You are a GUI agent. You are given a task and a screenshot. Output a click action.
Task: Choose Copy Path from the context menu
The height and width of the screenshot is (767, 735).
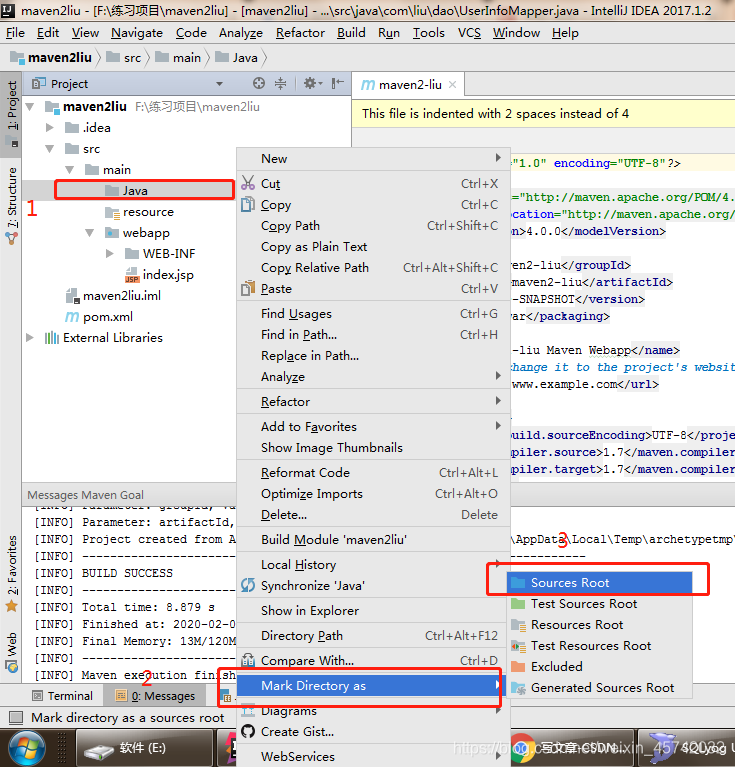coord(374,226)
